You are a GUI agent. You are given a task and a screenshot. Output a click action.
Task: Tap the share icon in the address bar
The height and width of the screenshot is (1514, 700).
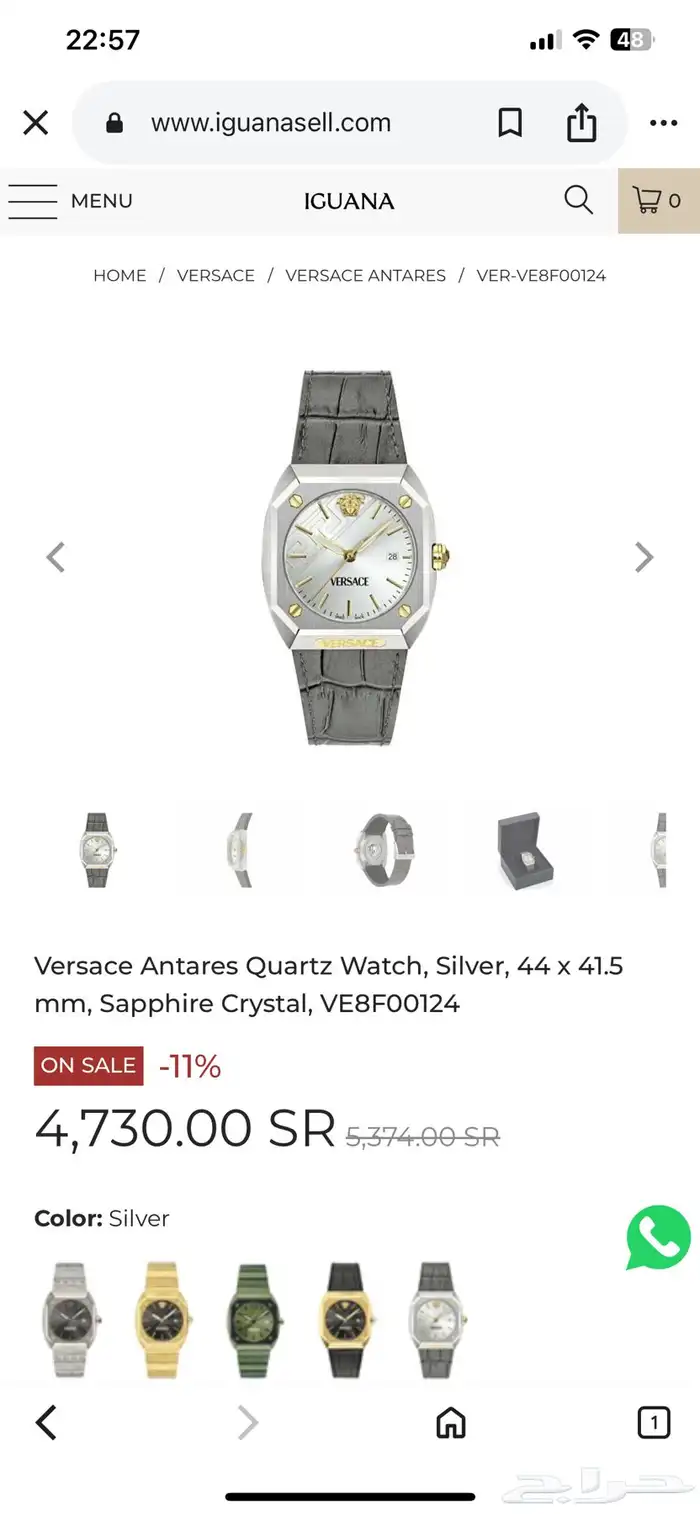click(581, 122)
